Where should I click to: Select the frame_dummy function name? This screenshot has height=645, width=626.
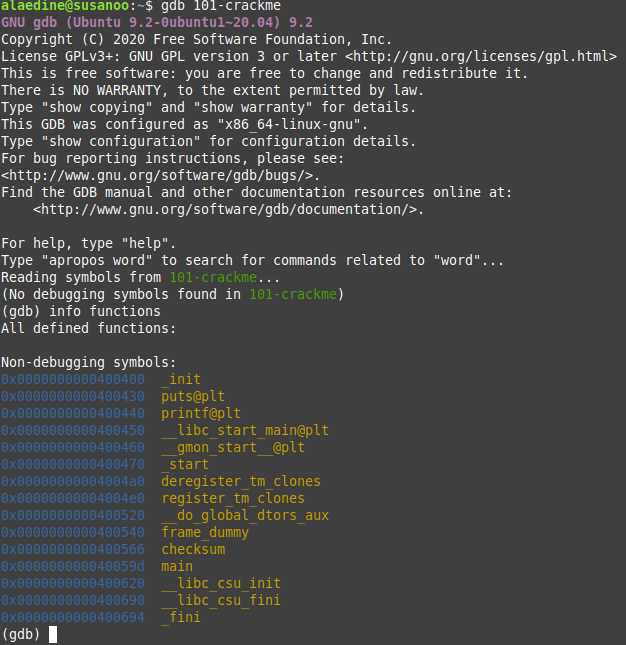(x=205, y=532)
